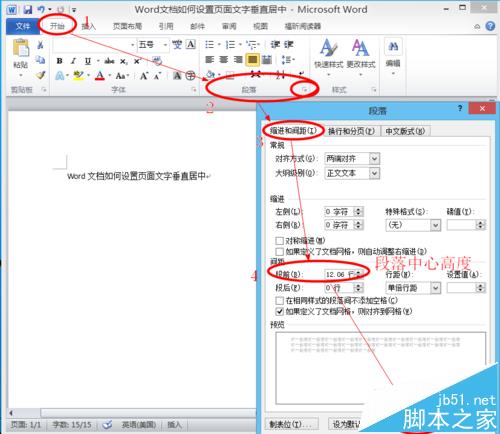Adjust left indent spinner
The height and width of the screenshot is (434, 500).
pyautogui.click(x=359, y=211)
